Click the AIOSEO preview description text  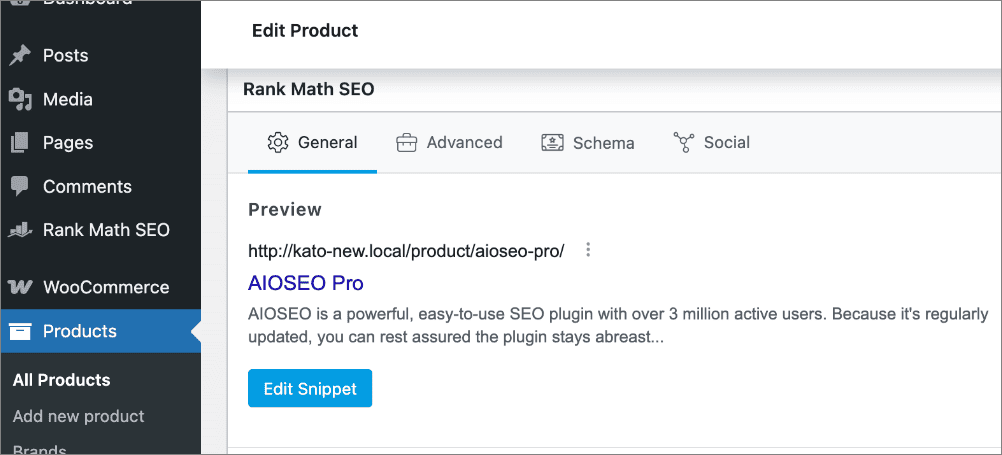[x=618, y=326]
